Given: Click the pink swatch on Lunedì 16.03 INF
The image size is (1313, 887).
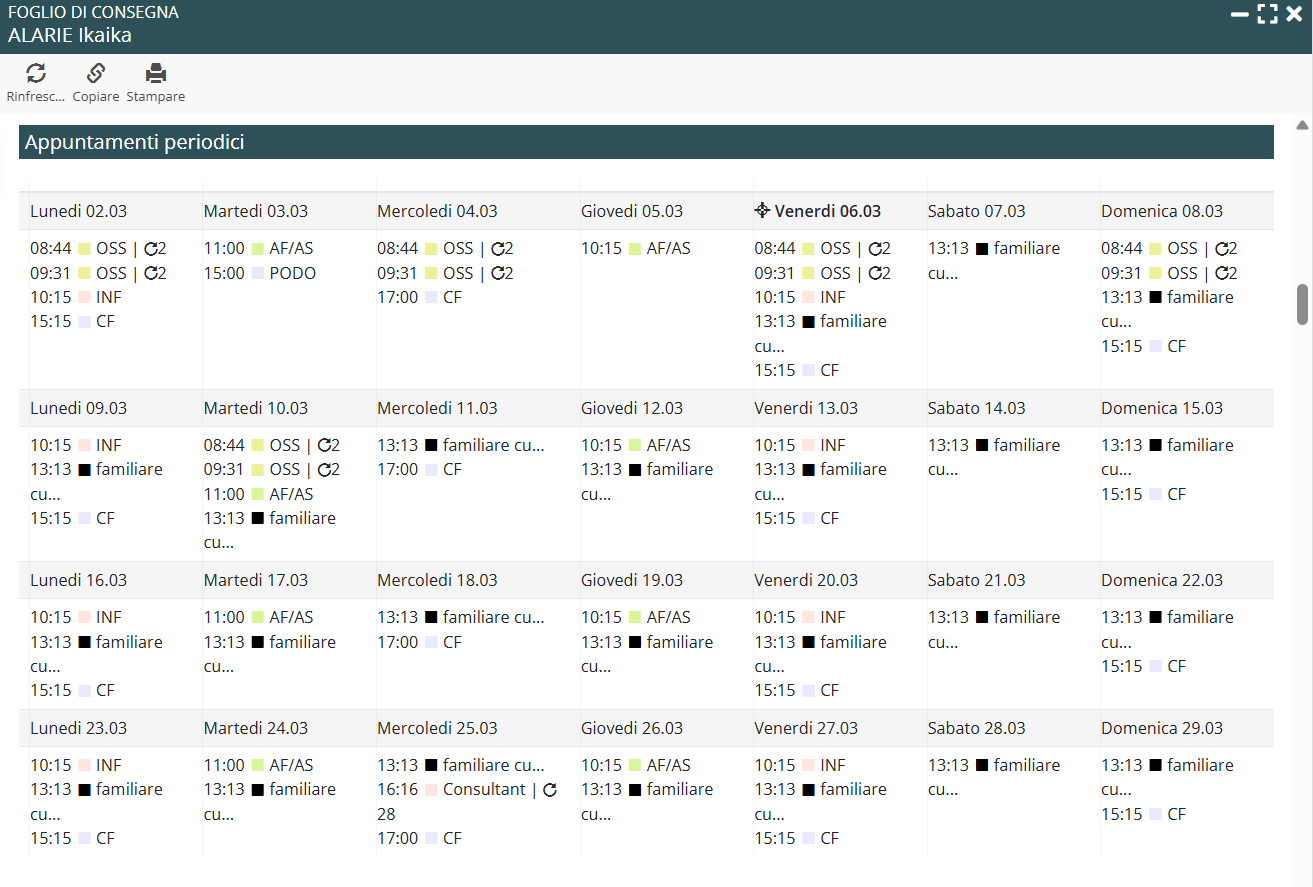Looking at the screenshot, I should click(84, 618).
